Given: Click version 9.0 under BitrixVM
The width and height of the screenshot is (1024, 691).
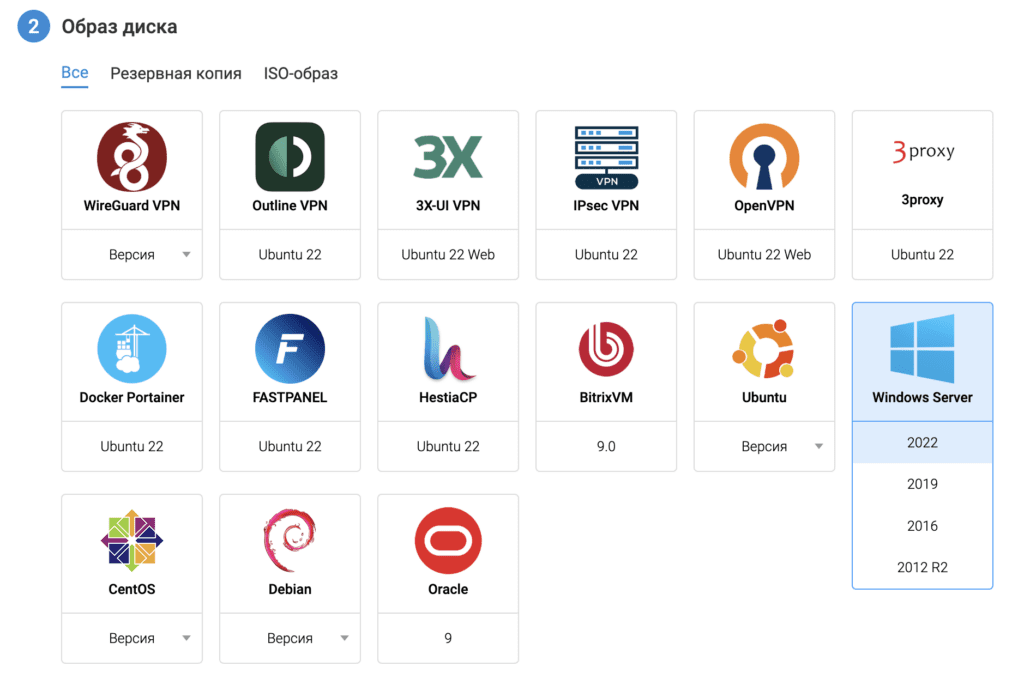Looking at the screenshot, I should point(606,447).
